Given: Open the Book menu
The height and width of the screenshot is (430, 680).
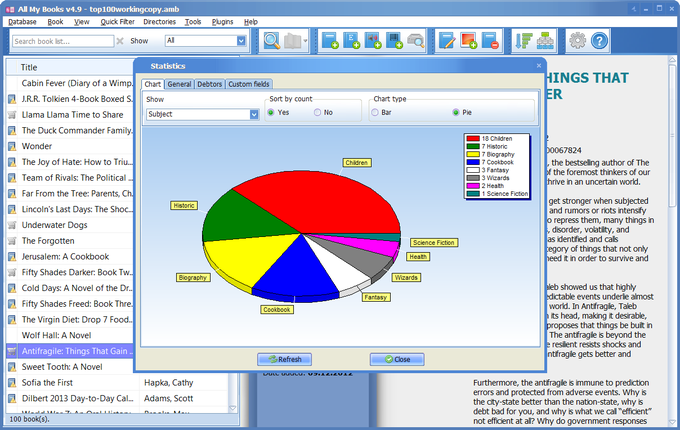Looking at the screenshot, I should point(56,22).
